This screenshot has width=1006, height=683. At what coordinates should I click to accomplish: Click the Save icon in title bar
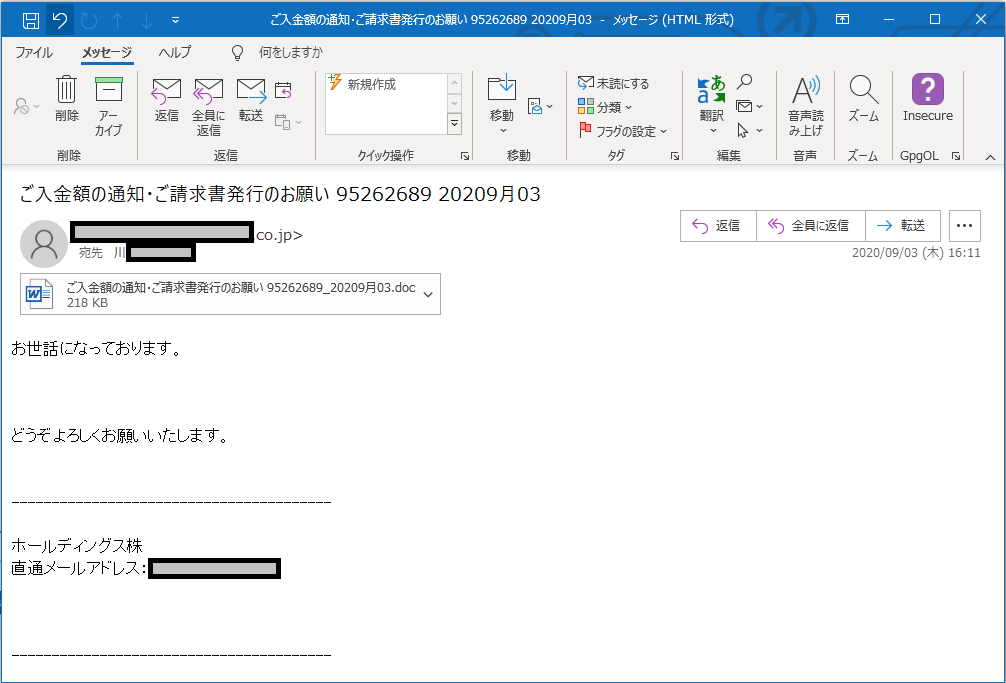[30, 21]
